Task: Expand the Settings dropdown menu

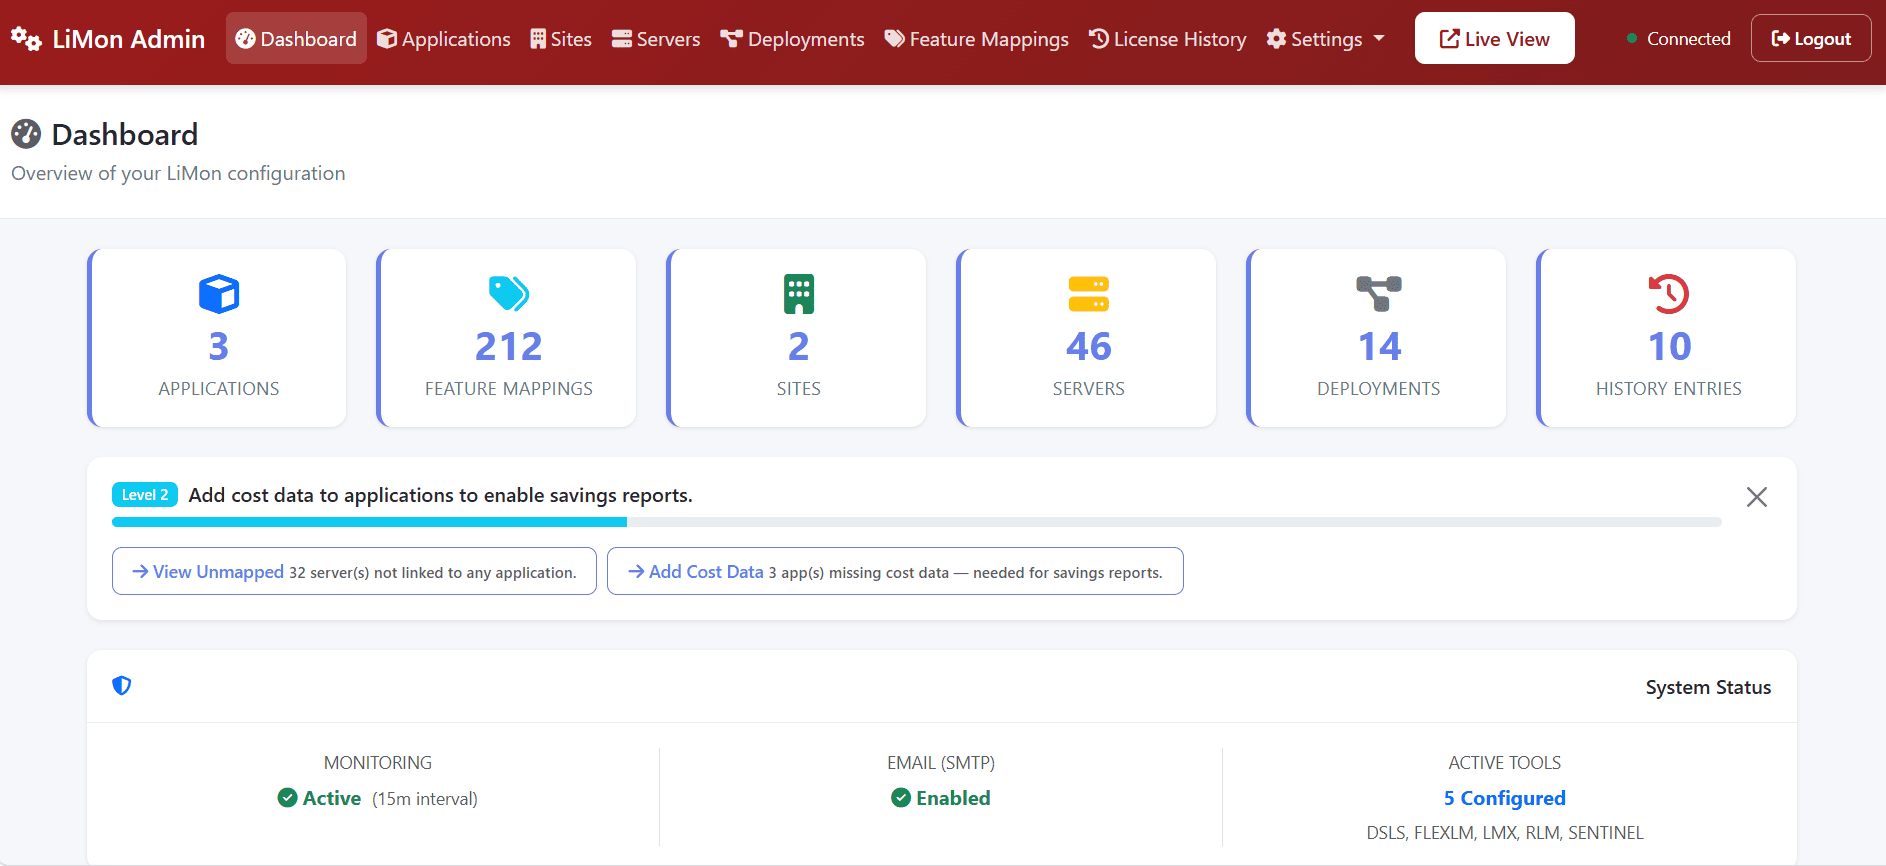Action: (1326, 39)
